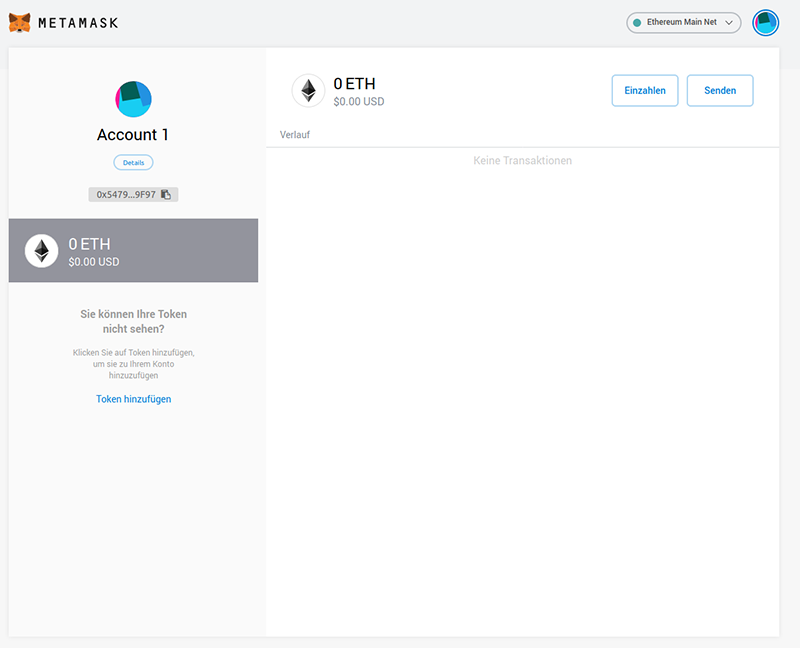Open the Verlauf history tab
Image resolution: width=800 pixels, height=648 pixels.
(x=295, y=135)
